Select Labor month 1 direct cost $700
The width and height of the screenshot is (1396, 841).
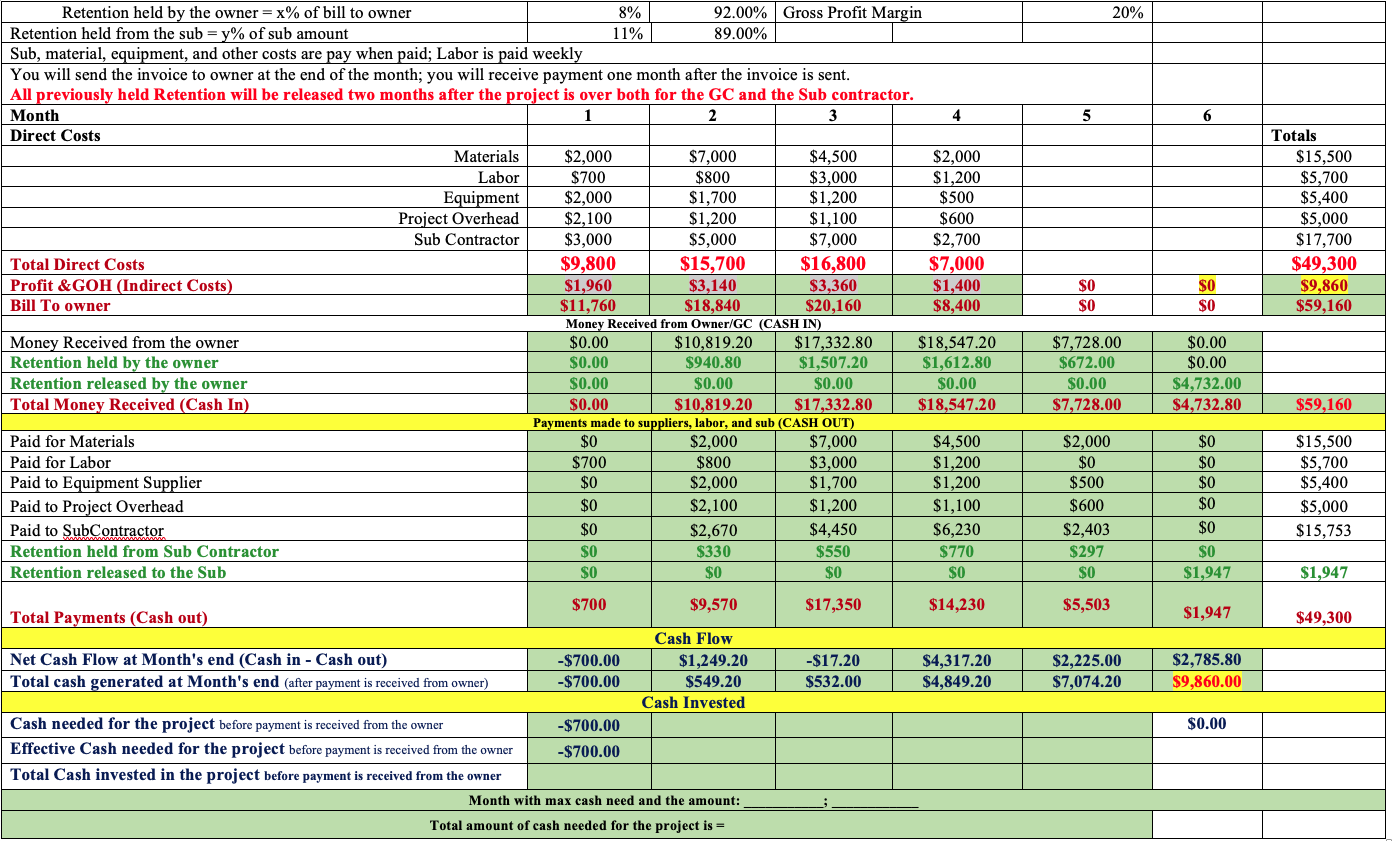click(588, 177)
